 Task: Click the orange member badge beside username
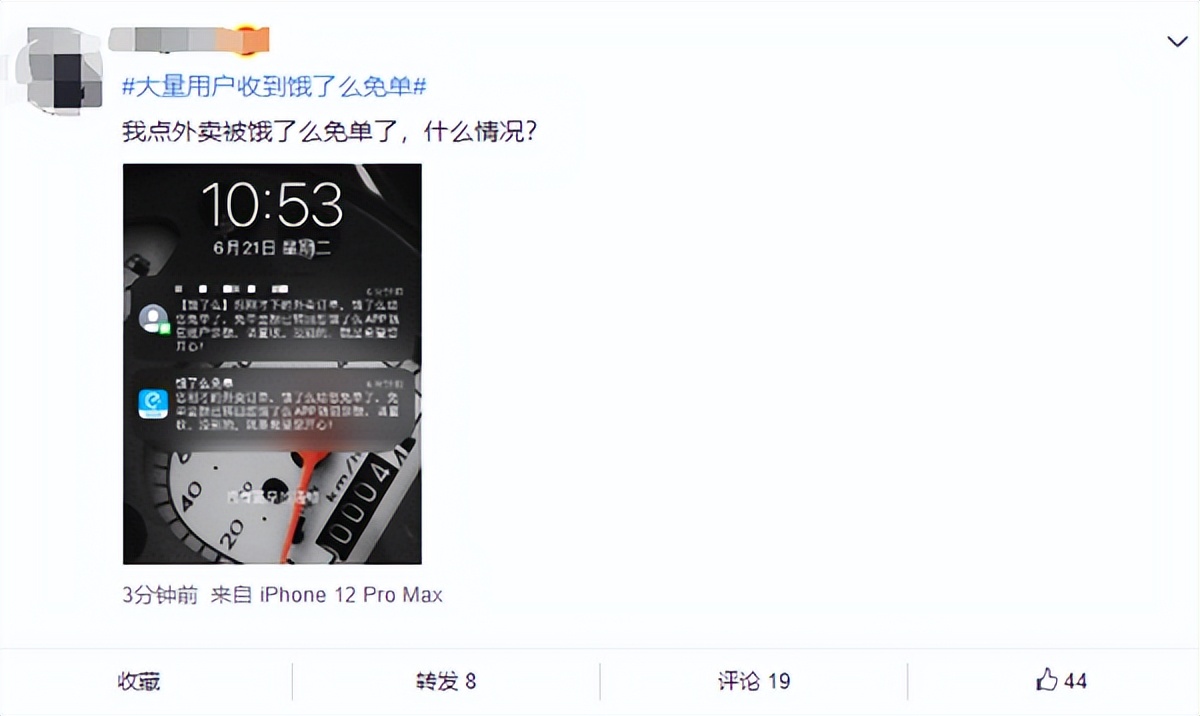[x=245, y=40]
